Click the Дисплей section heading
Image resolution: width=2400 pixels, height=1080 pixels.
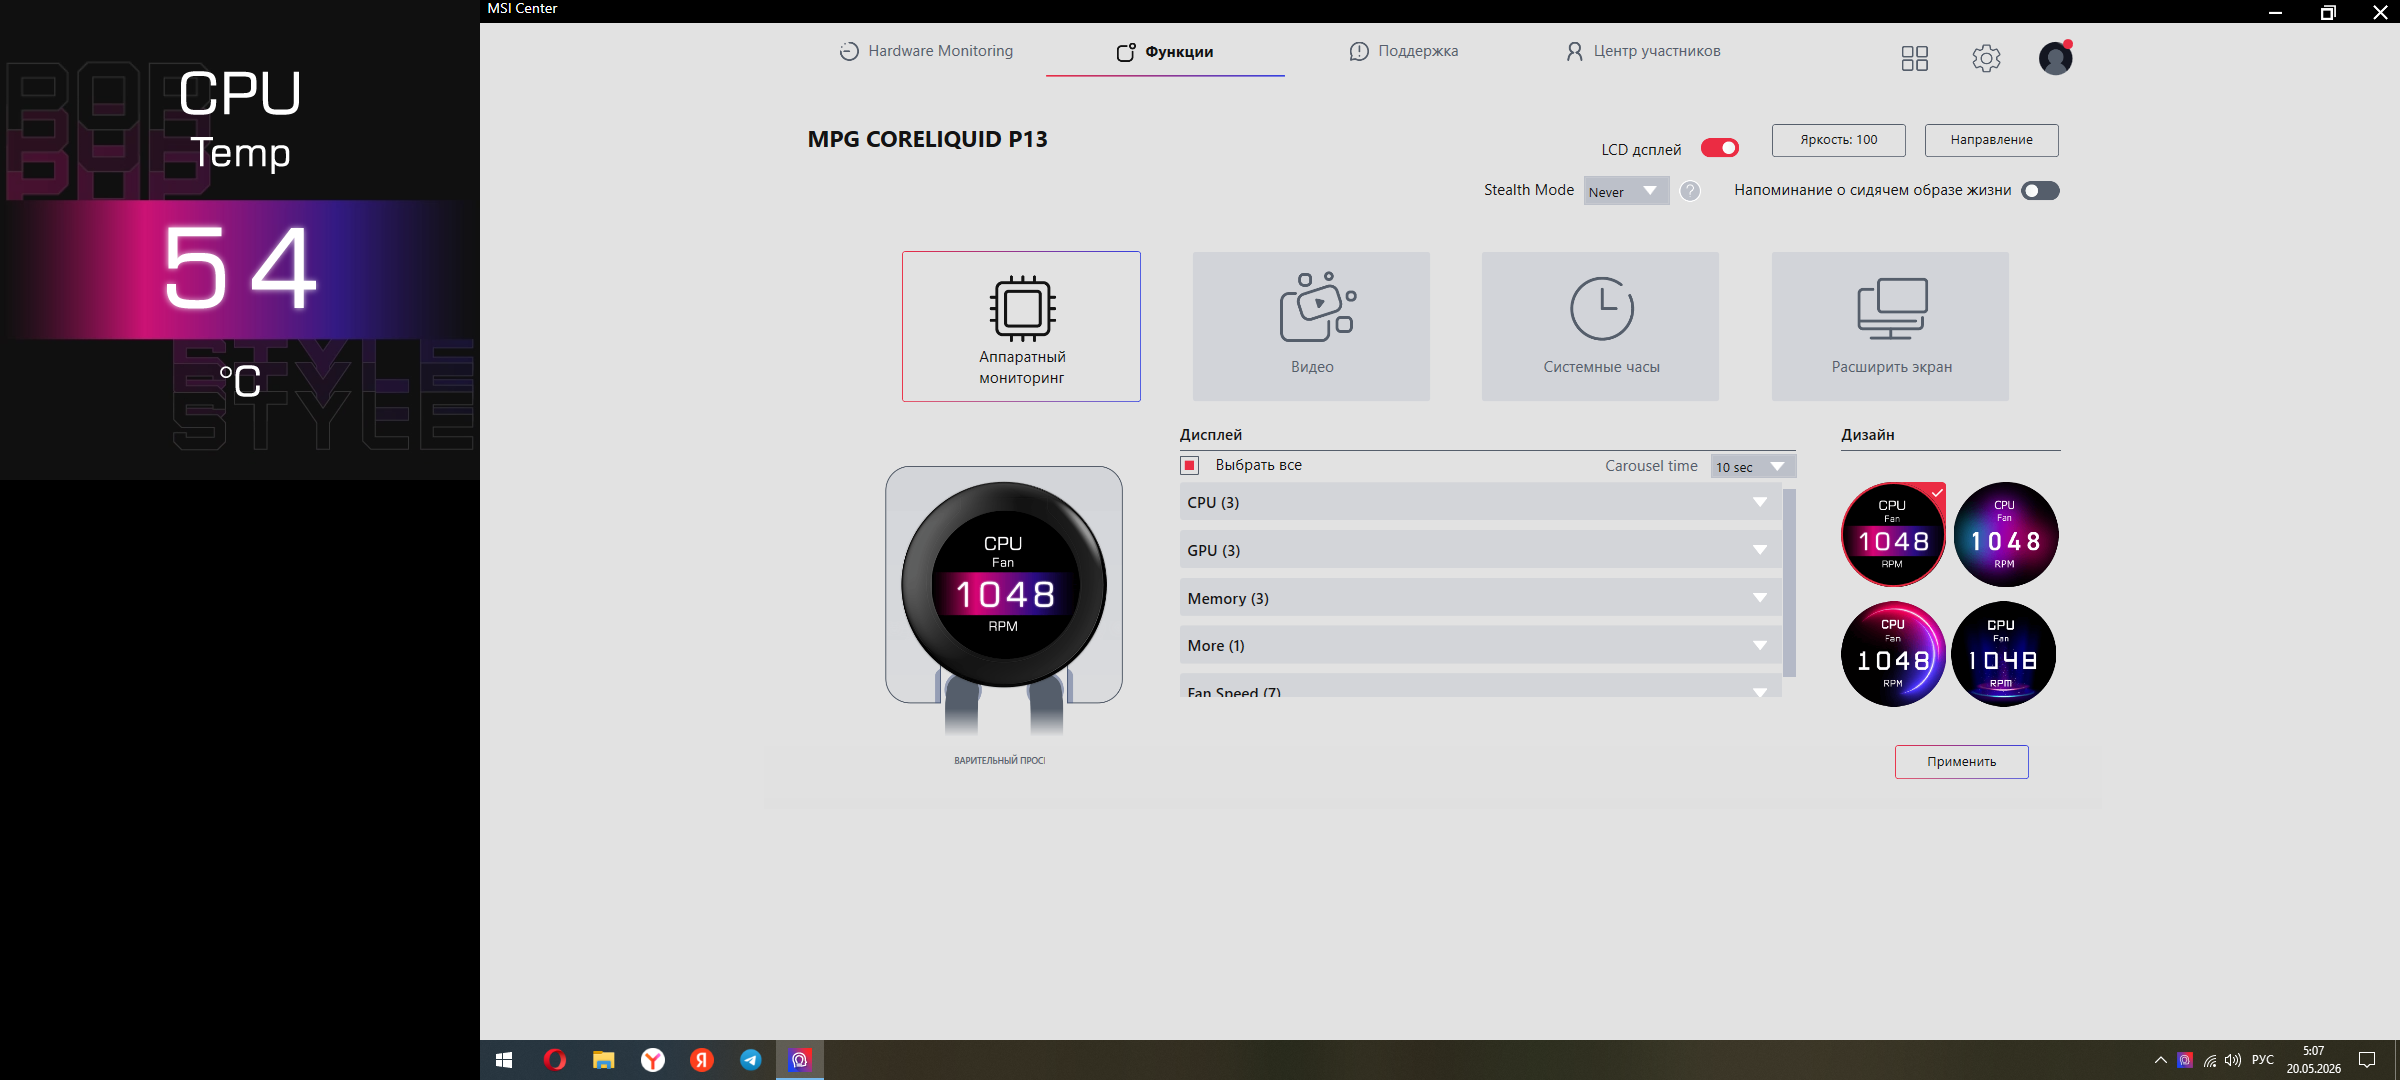(1210, 435)
